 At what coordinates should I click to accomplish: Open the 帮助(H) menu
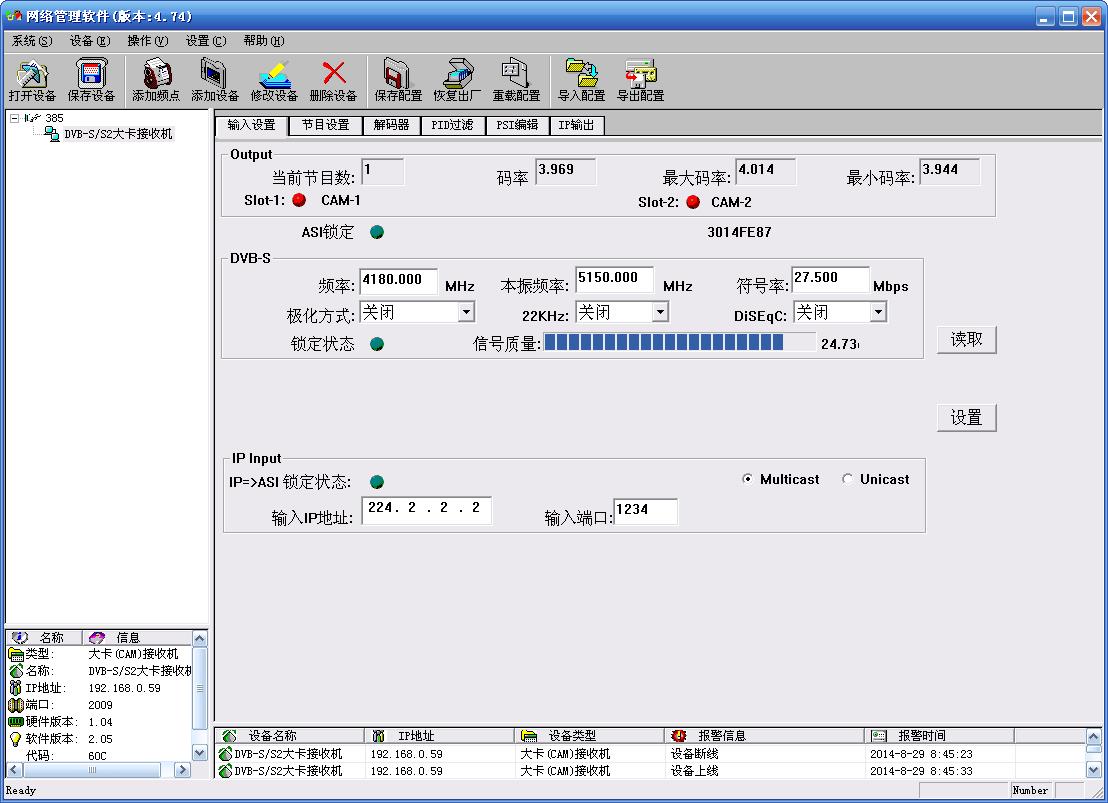264,41
